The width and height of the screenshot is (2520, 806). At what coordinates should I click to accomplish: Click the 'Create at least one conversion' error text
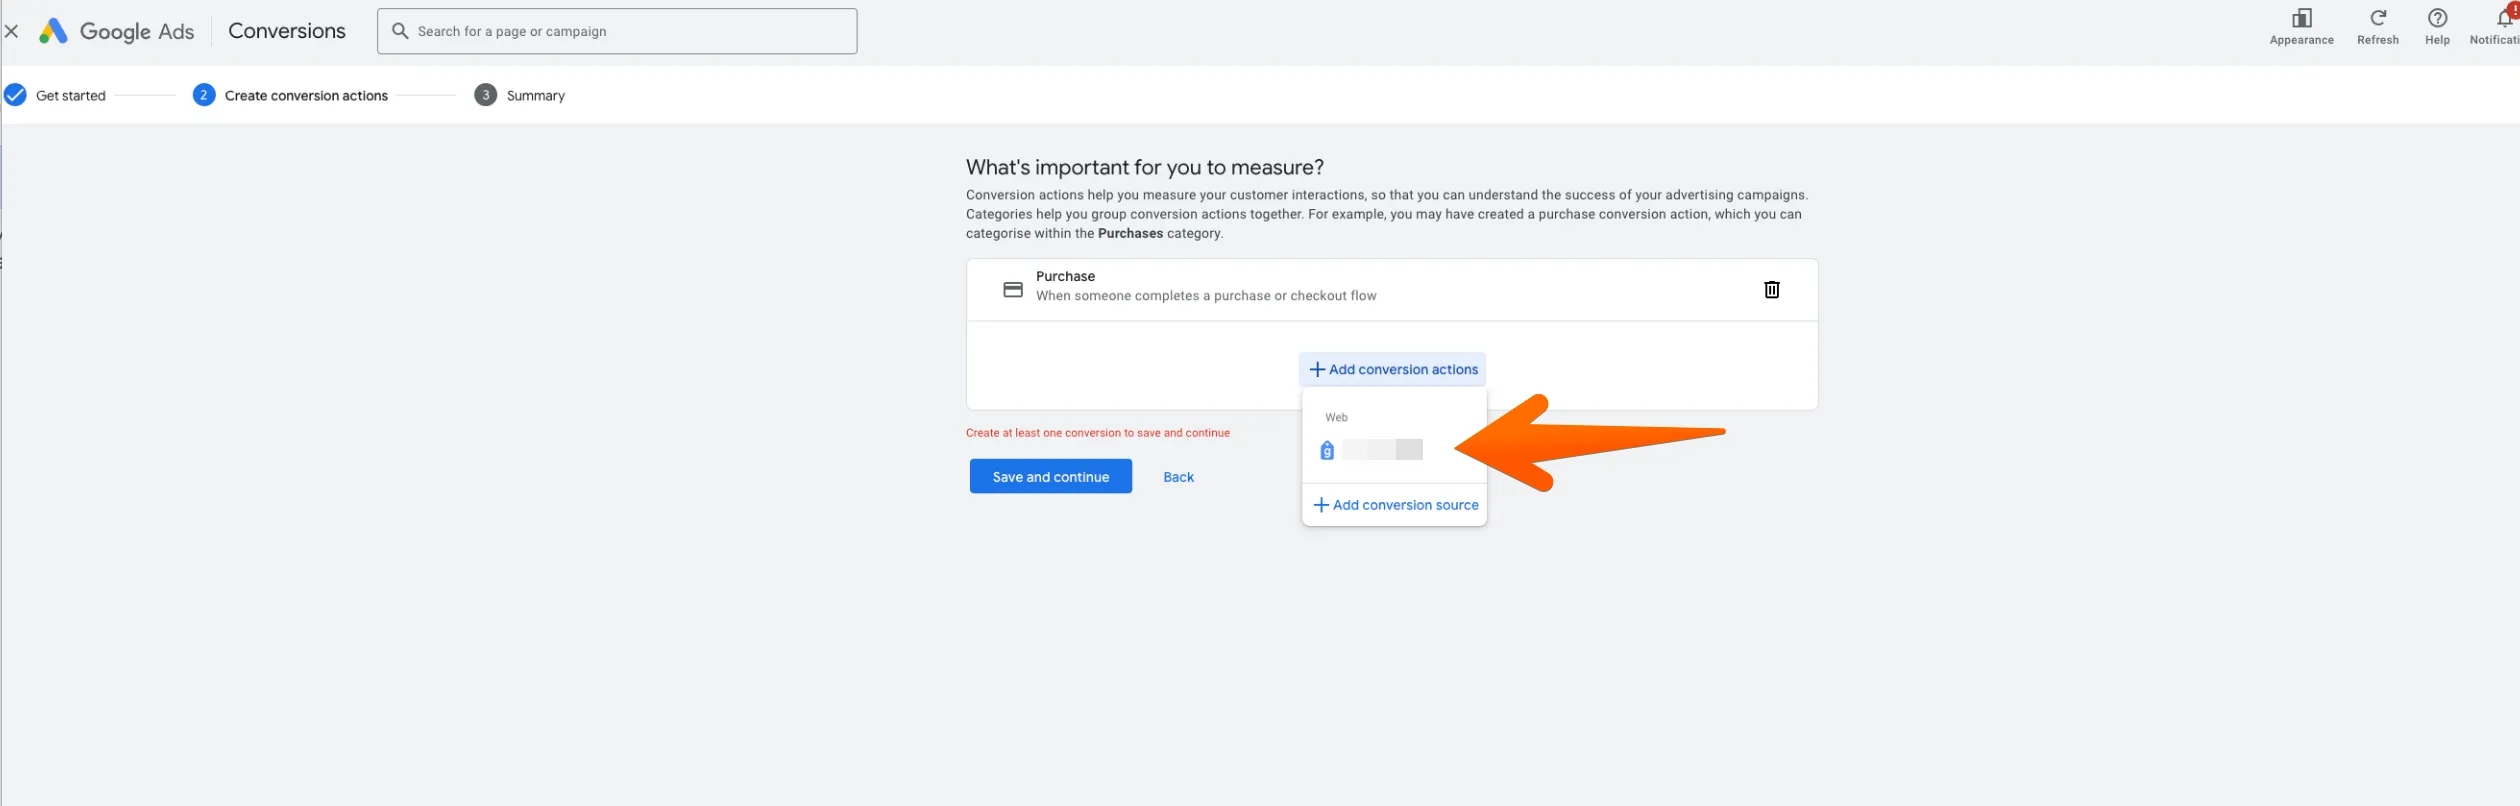pos(1098,433)
